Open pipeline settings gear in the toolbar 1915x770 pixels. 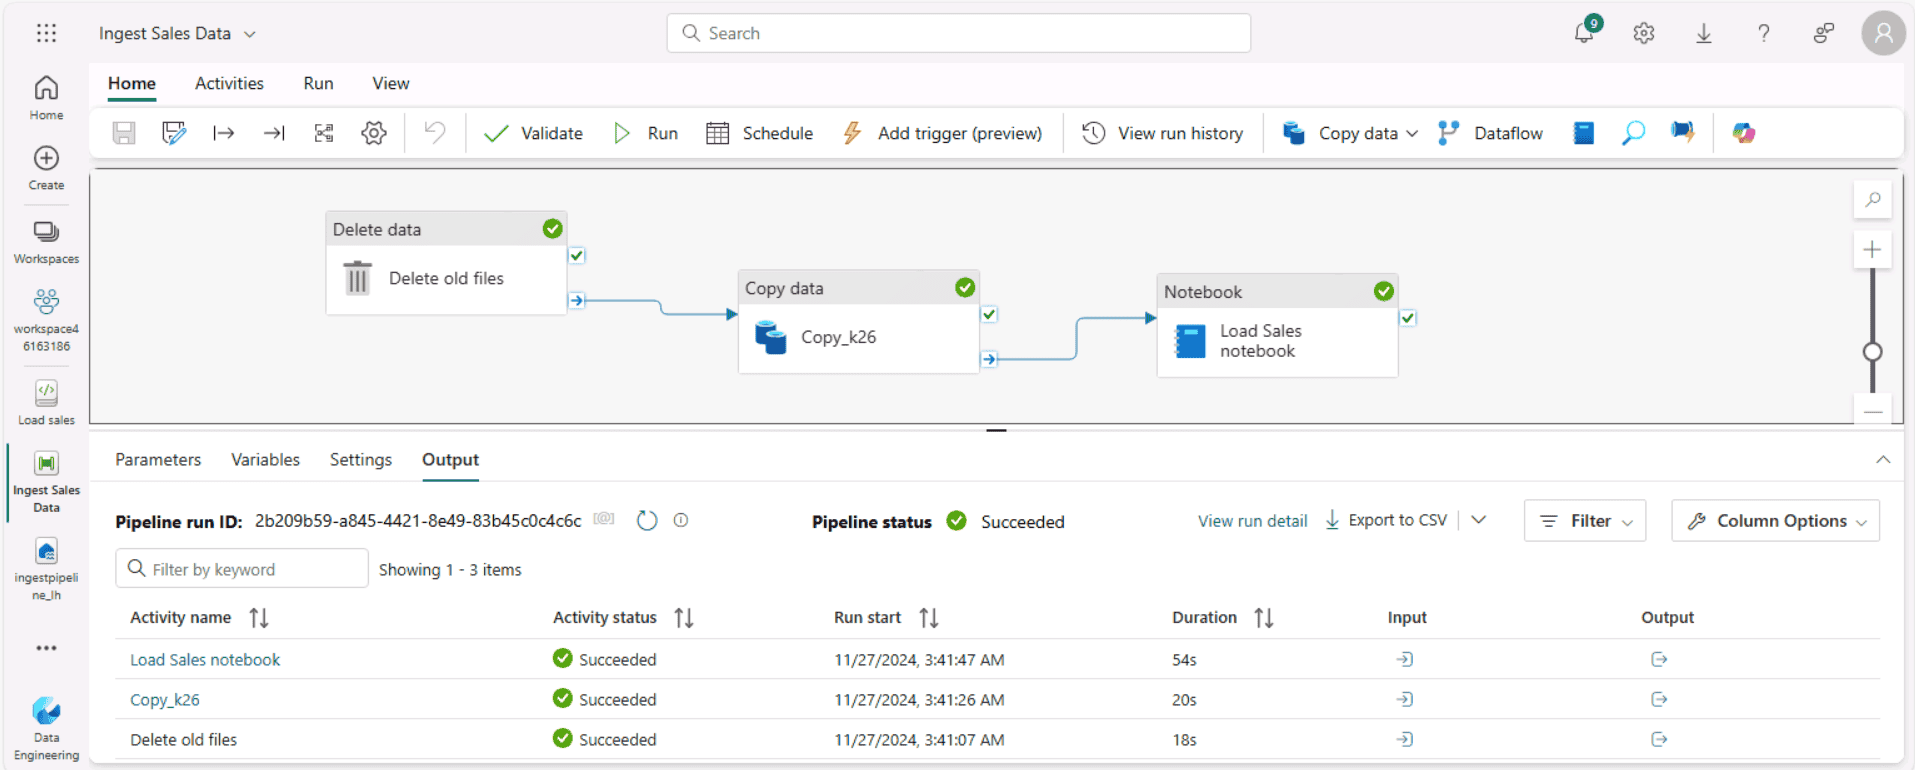[x=374, y=133]
